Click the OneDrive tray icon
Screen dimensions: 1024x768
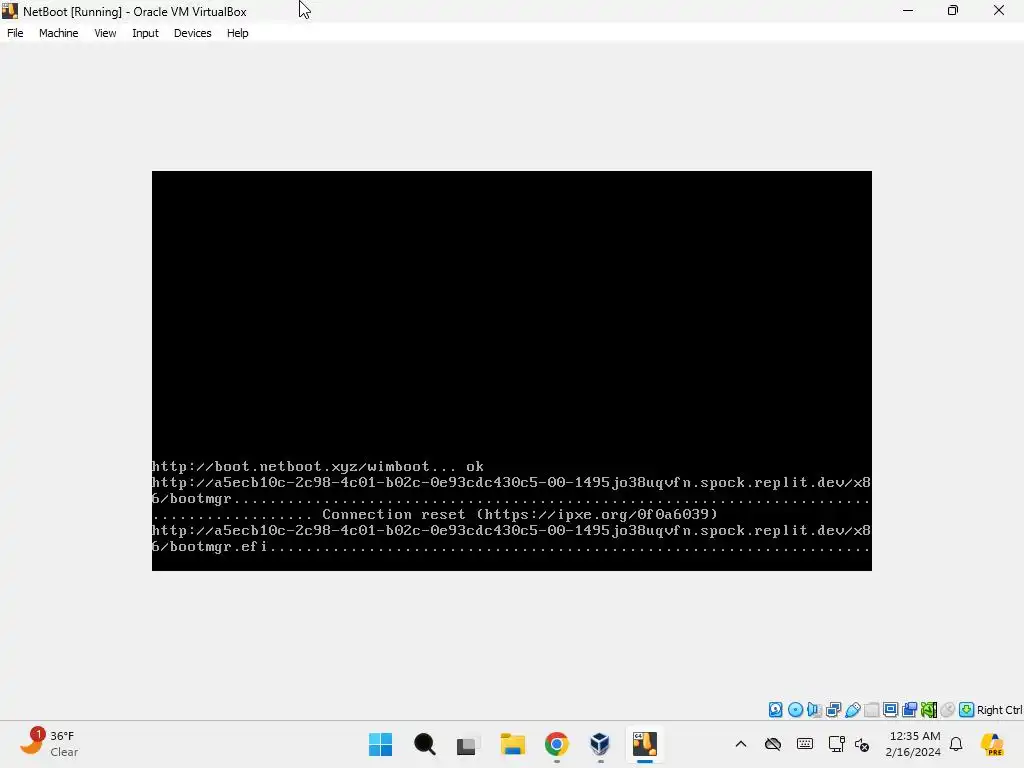[x=773, y=744]
